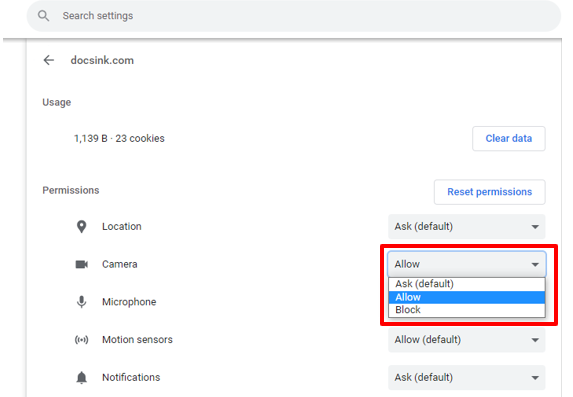Image resolution: width=573 pixels, height=397 pixels.
Task: Choose Allow in Camera option list
Action: [467, 297]
